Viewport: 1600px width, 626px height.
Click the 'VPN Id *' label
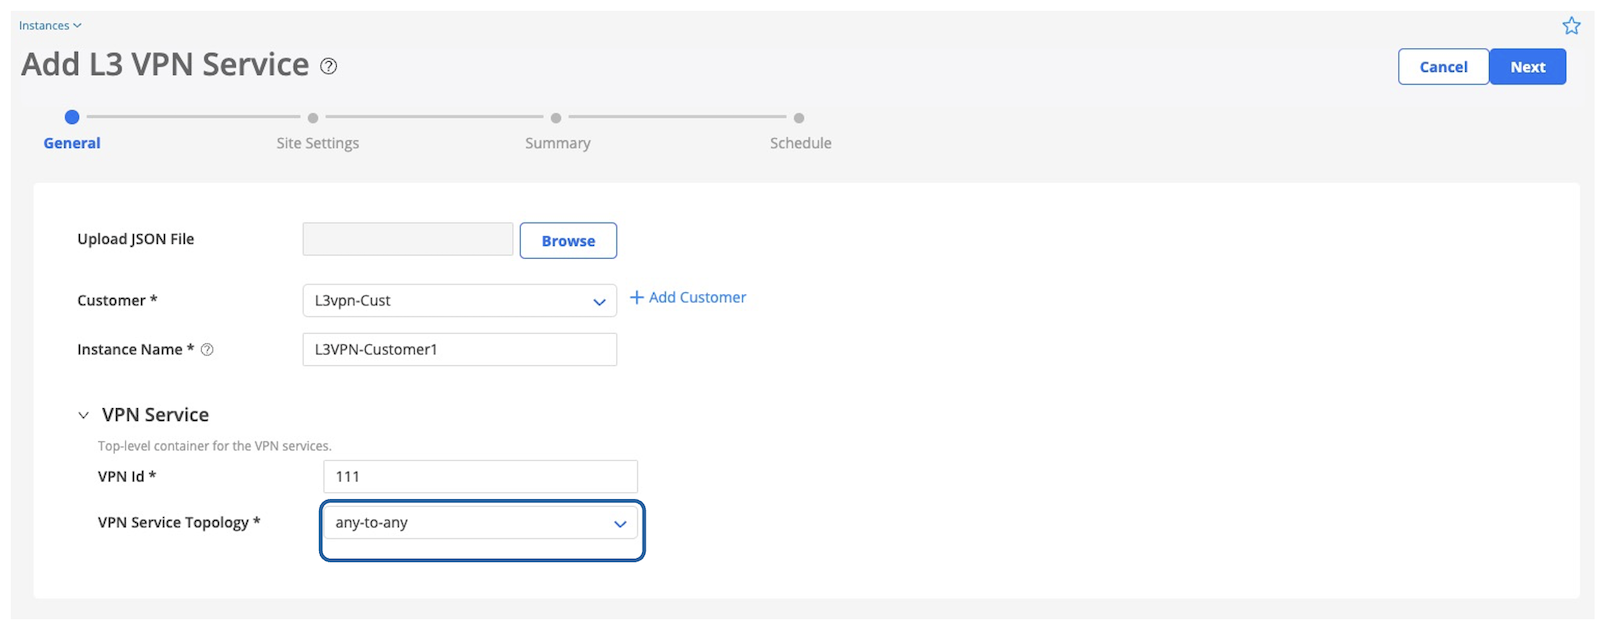point(127,477)
